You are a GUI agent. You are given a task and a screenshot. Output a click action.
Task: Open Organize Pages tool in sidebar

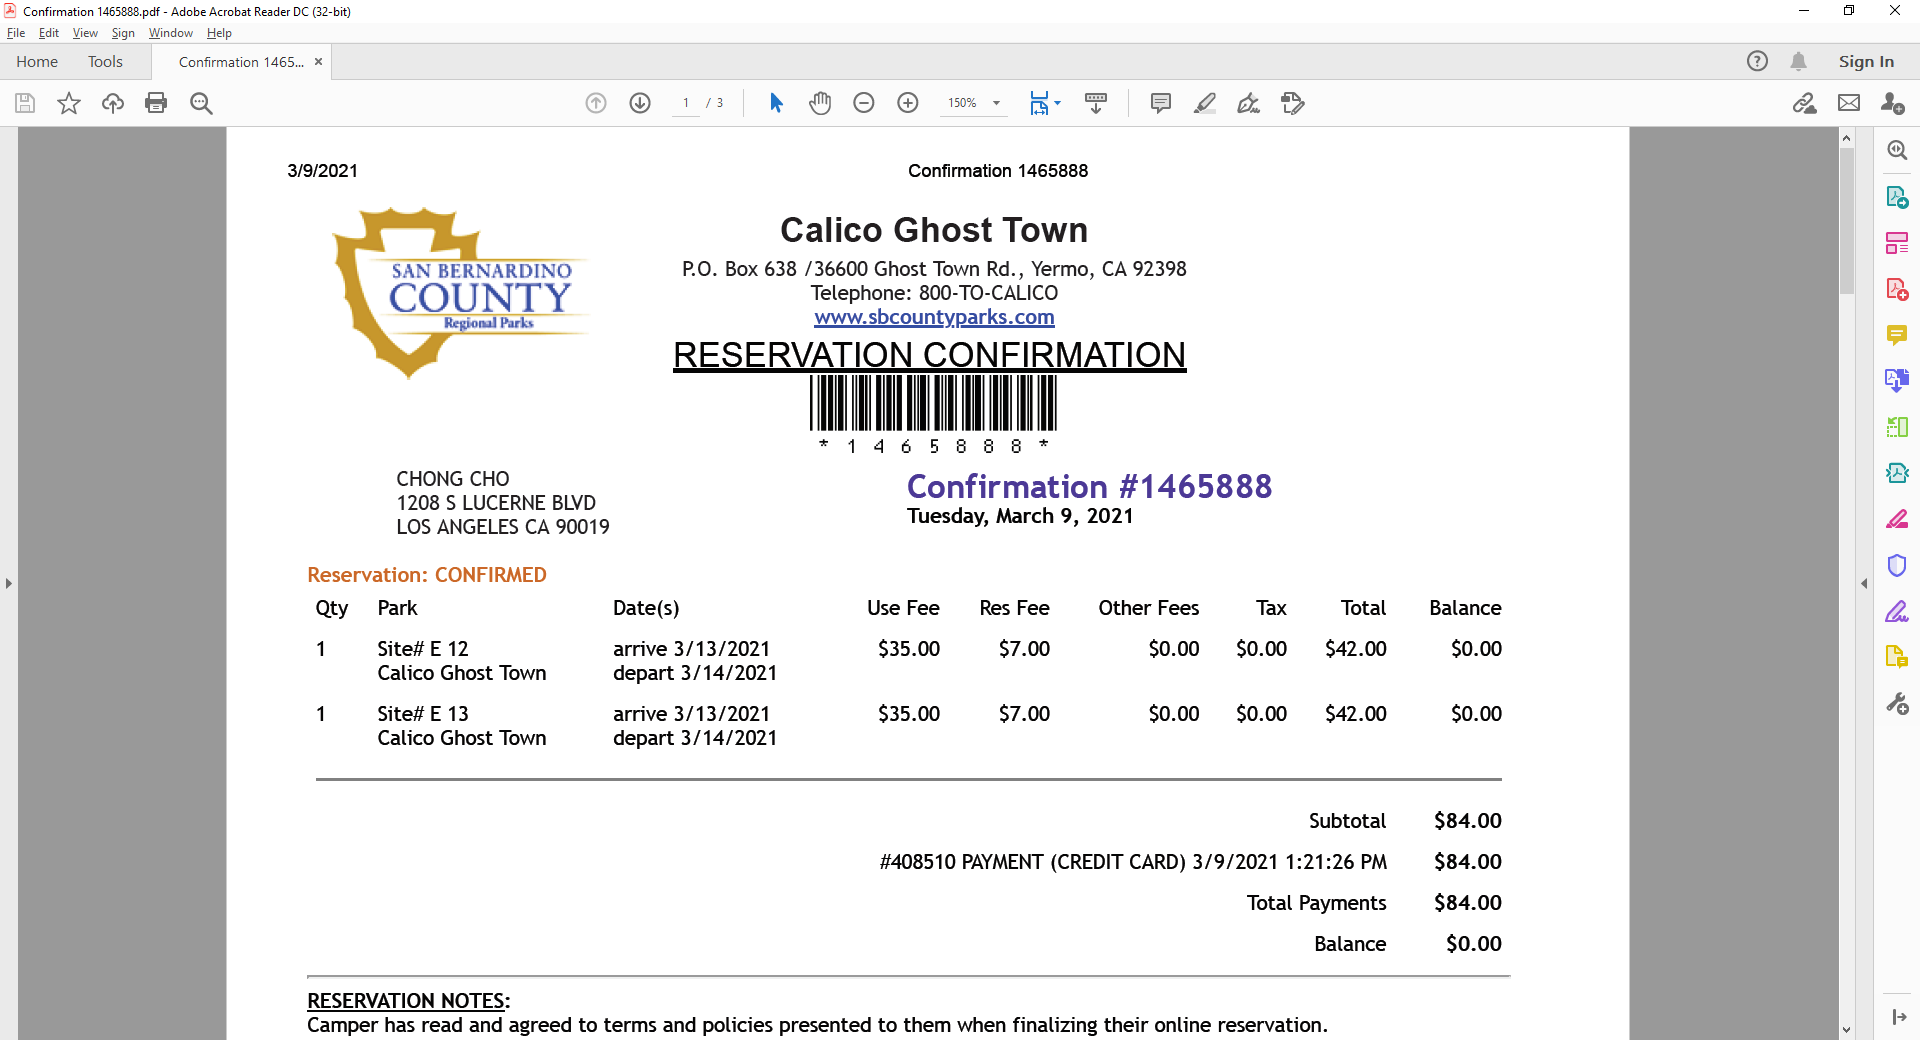[1897, 427]
